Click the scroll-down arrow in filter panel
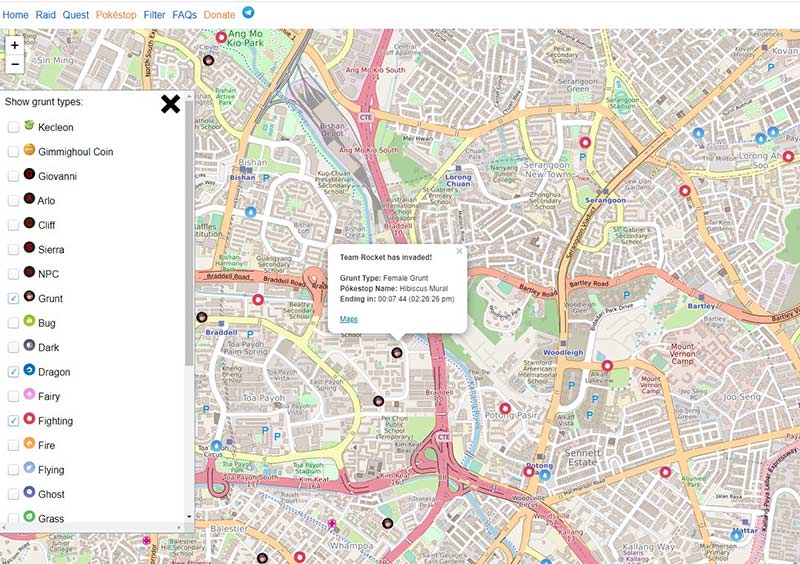800x564 pixels. click(x=189, y=517)
